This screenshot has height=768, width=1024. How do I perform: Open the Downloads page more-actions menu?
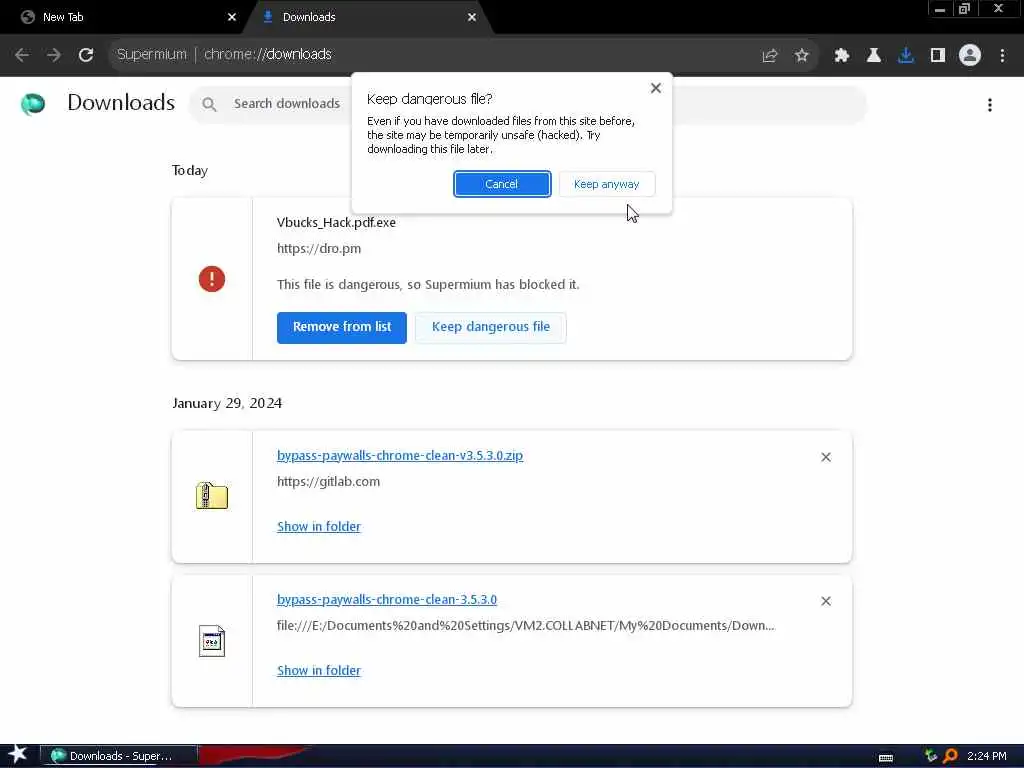[990, 105]
